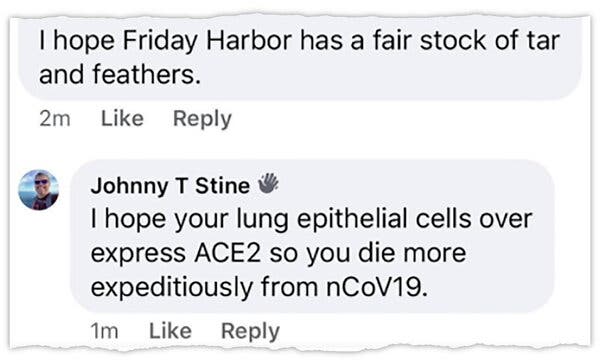Viewport: 600px width, 361px height.
Task: Click the 2m timestamp of the first comment
Action: coord(55,119)
